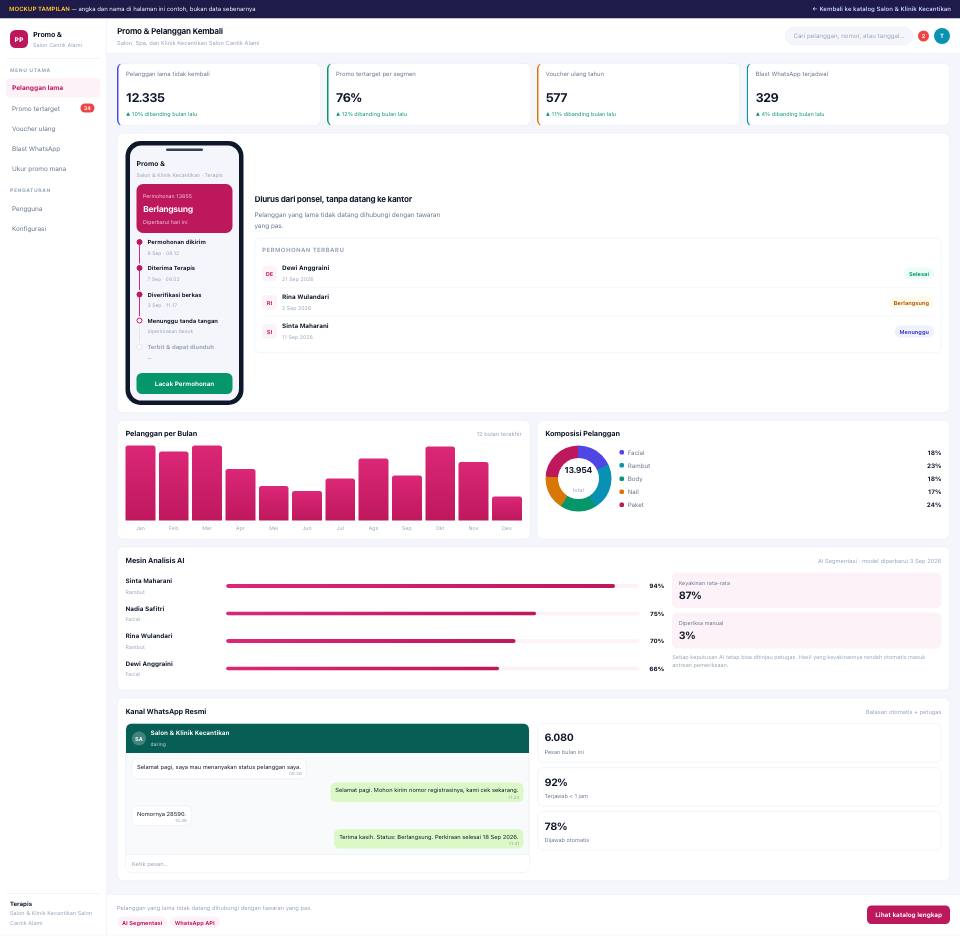Click the SI avatar beside Sinta Maharani
This screenshot has height=936, width=960.
point(269,332)
